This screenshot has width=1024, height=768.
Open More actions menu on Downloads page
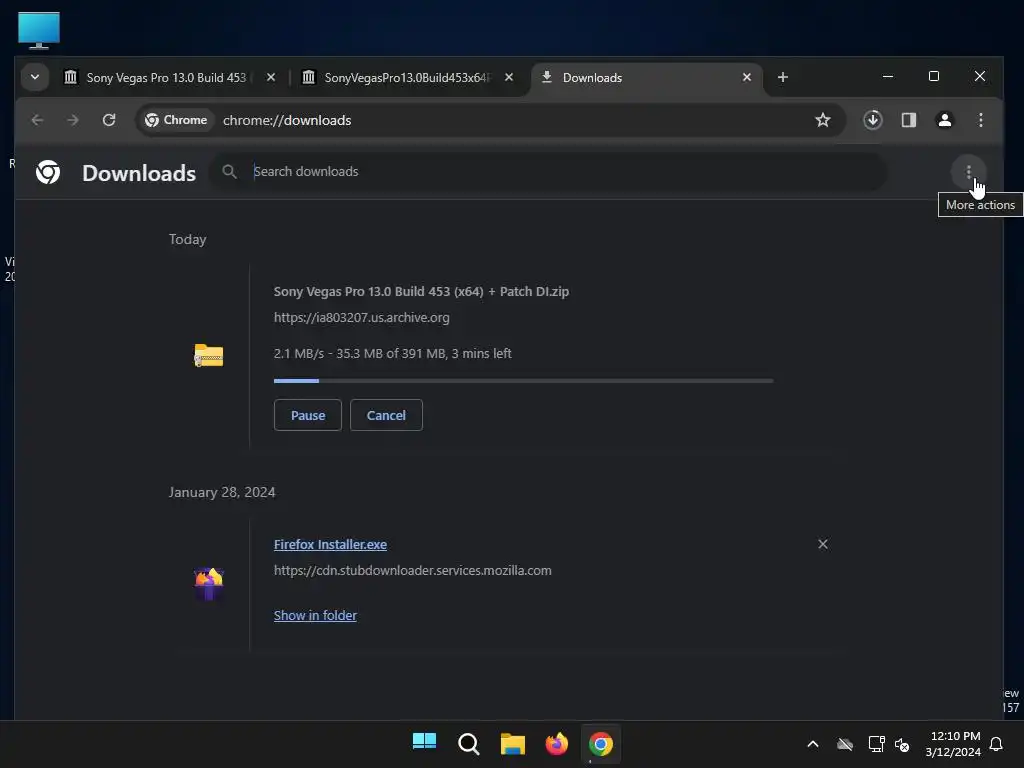click(968, 172)
